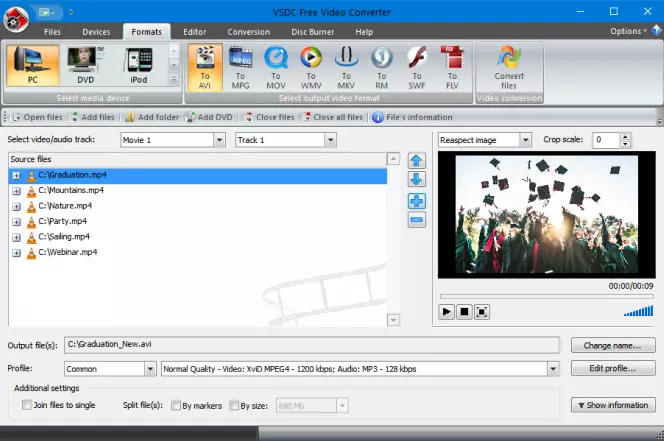Click the Show information button
Screen dimensions: 664x441
(613, 405)
